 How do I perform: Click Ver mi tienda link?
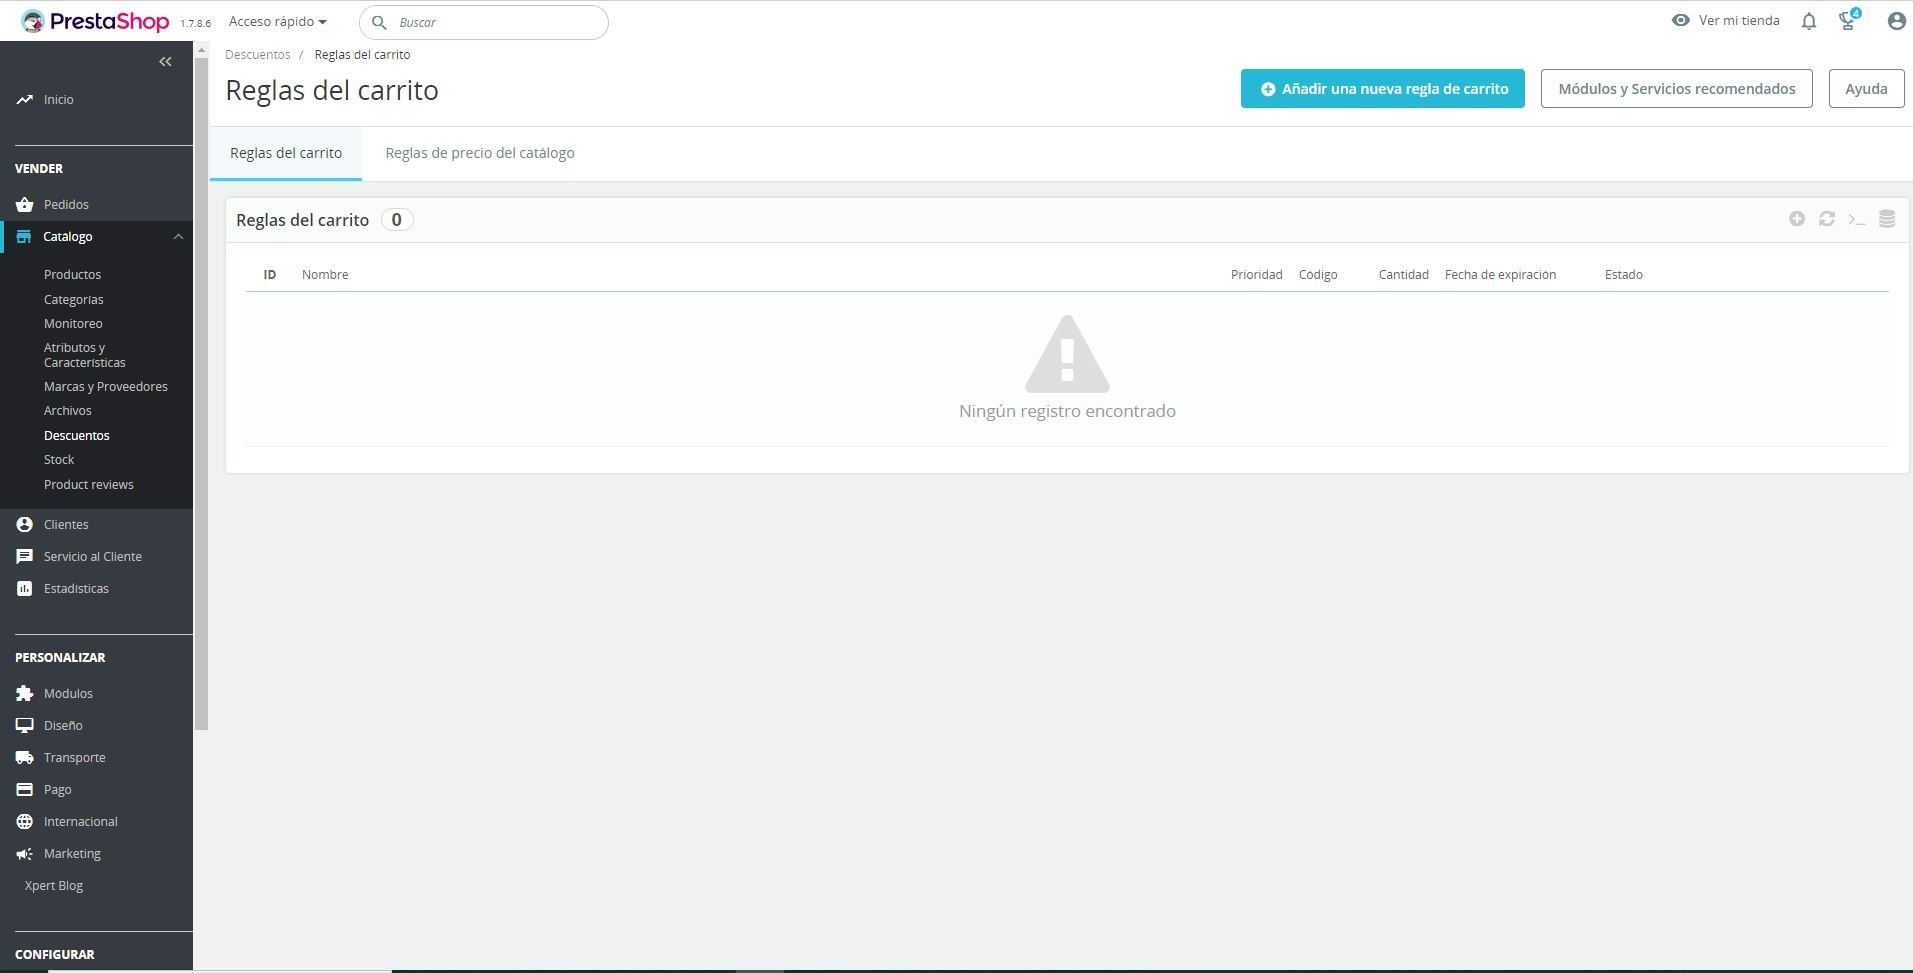click(x=1739, y=20)
